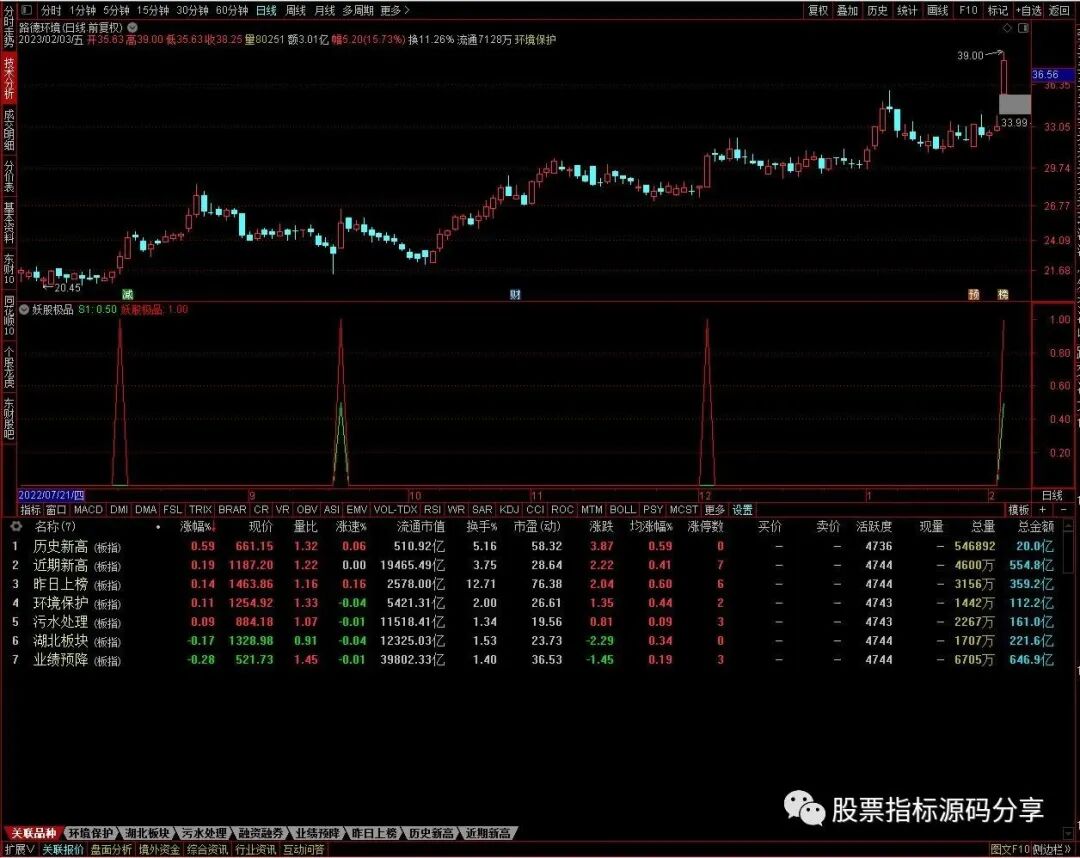Click the 返回 back button
The image size is (1080, 858).
pyautogui.click(x=1059, y=10)
